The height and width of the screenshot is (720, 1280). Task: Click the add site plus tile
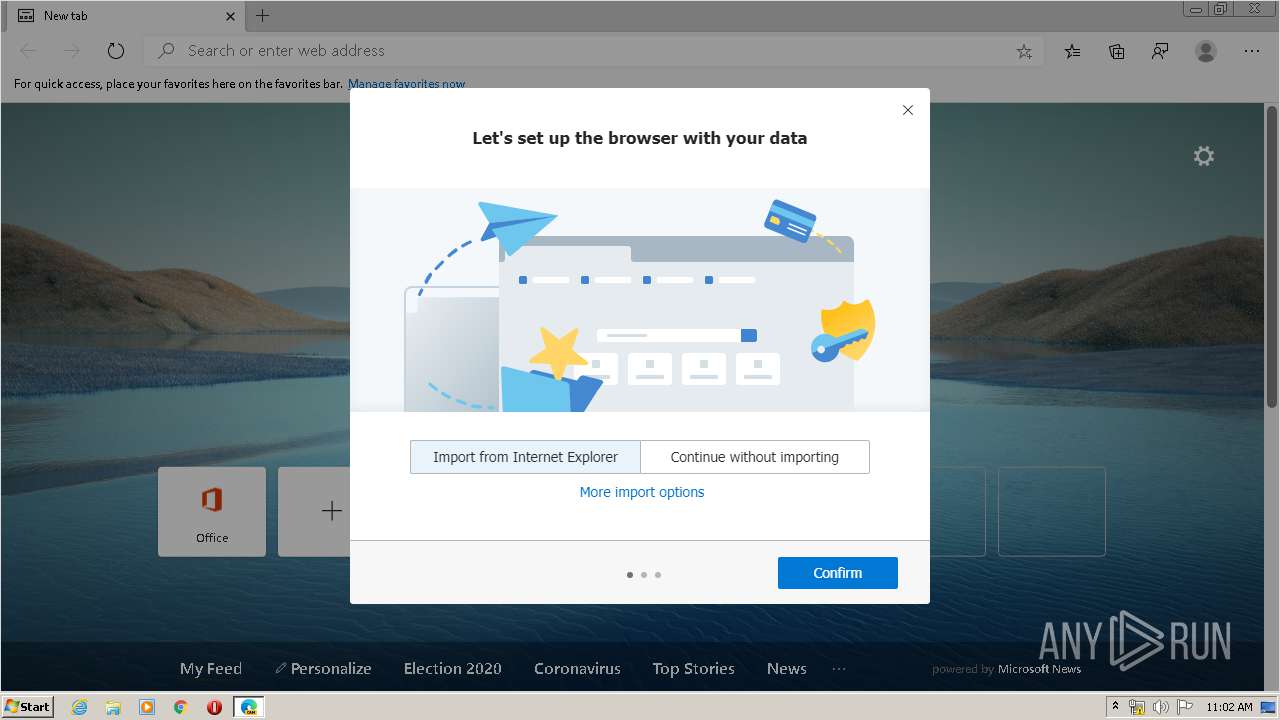pyautogui.click(x=315, y=511)
